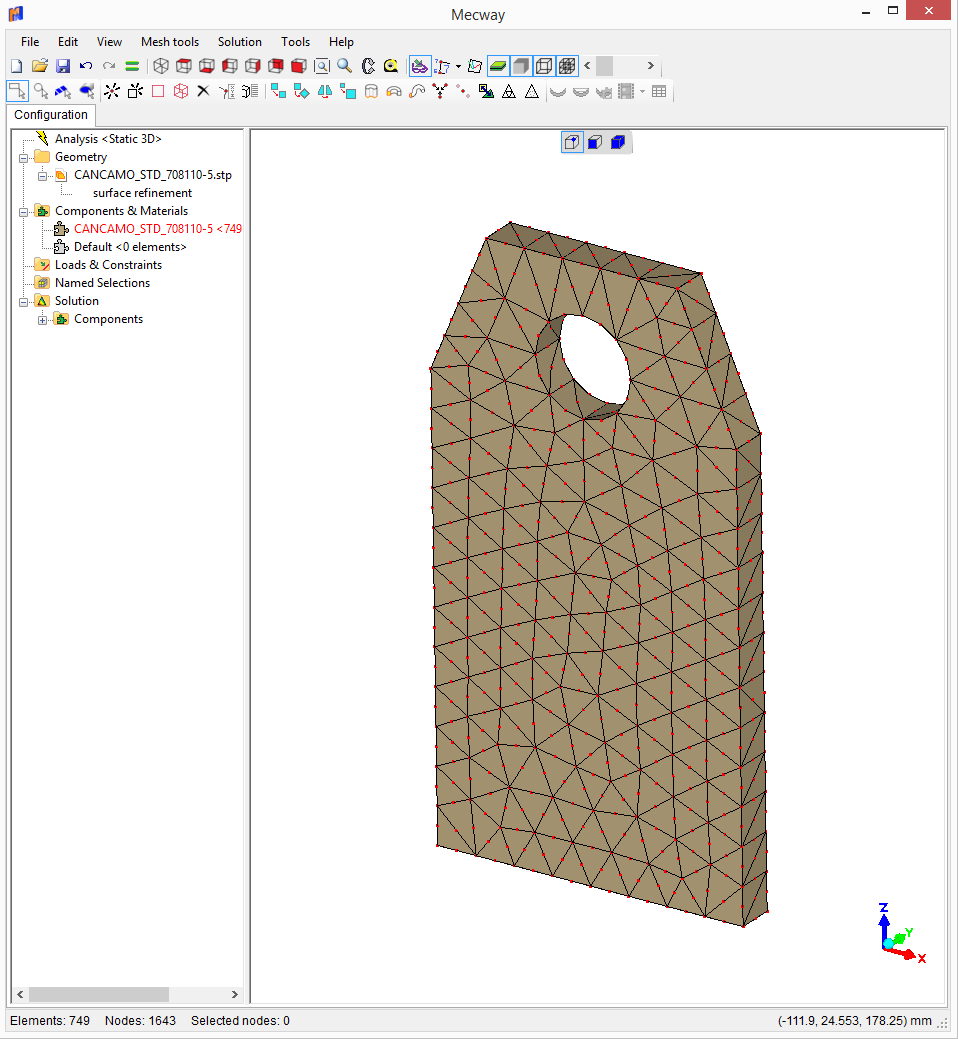Open the table view icon at toolbar end
This screenshot has height=1039, width=958.
tap(659, 91)
